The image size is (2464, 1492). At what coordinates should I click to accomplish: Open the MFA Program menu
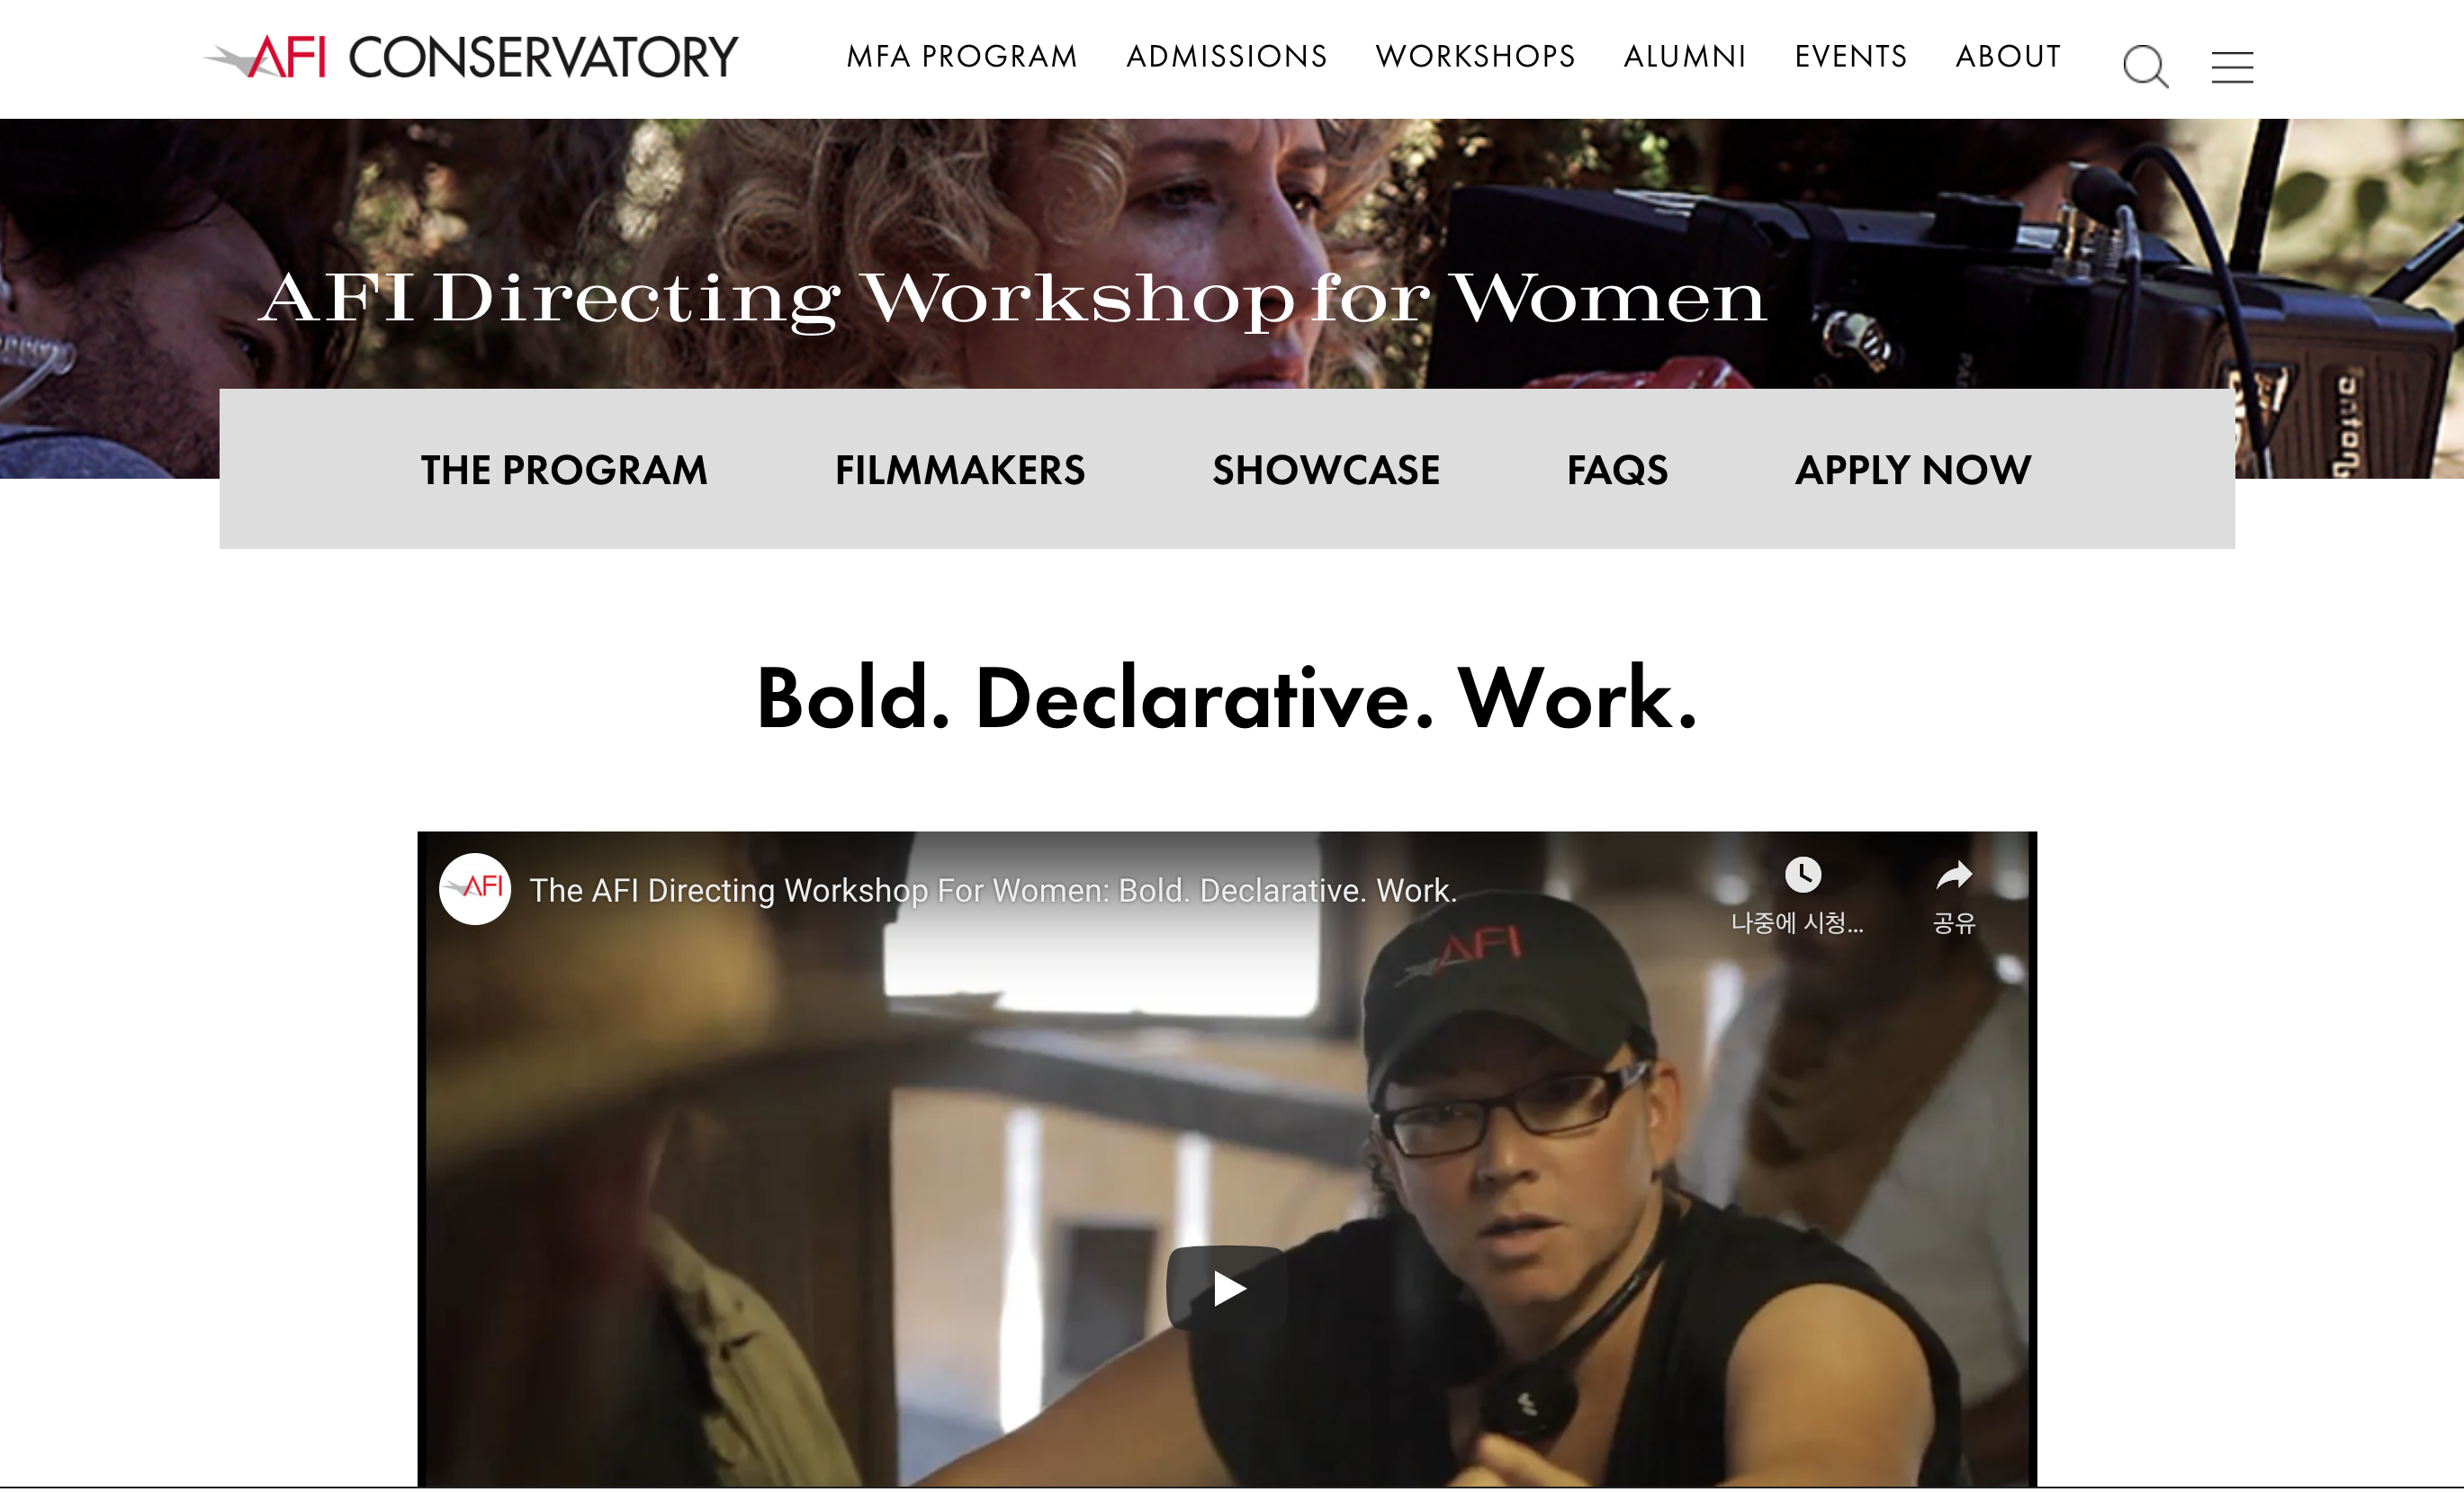point(962,57)
